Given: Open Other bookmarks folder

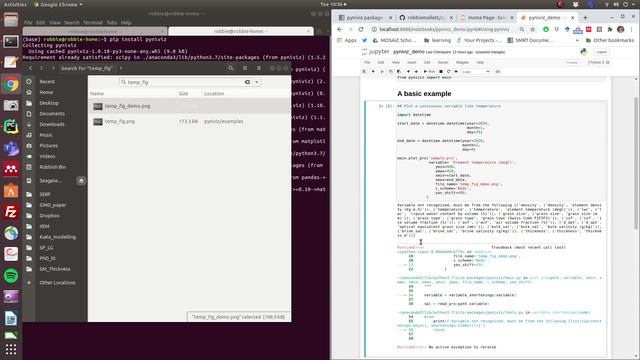Looking at the screenshot, I should point(609,40).
